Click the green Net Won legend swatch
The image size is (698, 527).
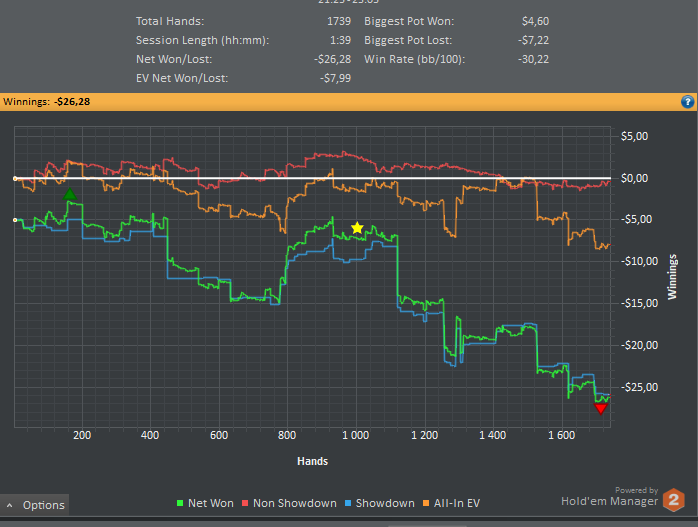179,504
